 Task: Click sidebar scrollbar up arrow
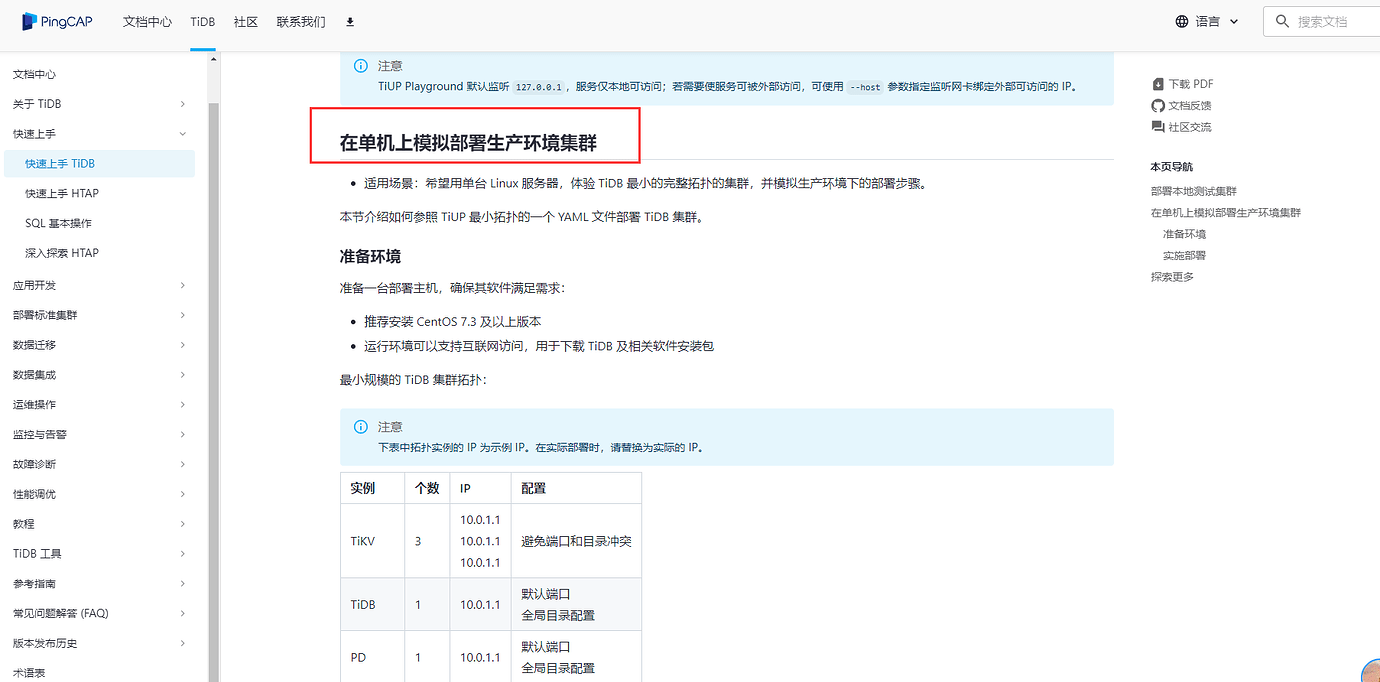pyautogui.click(x=213, y=59)
